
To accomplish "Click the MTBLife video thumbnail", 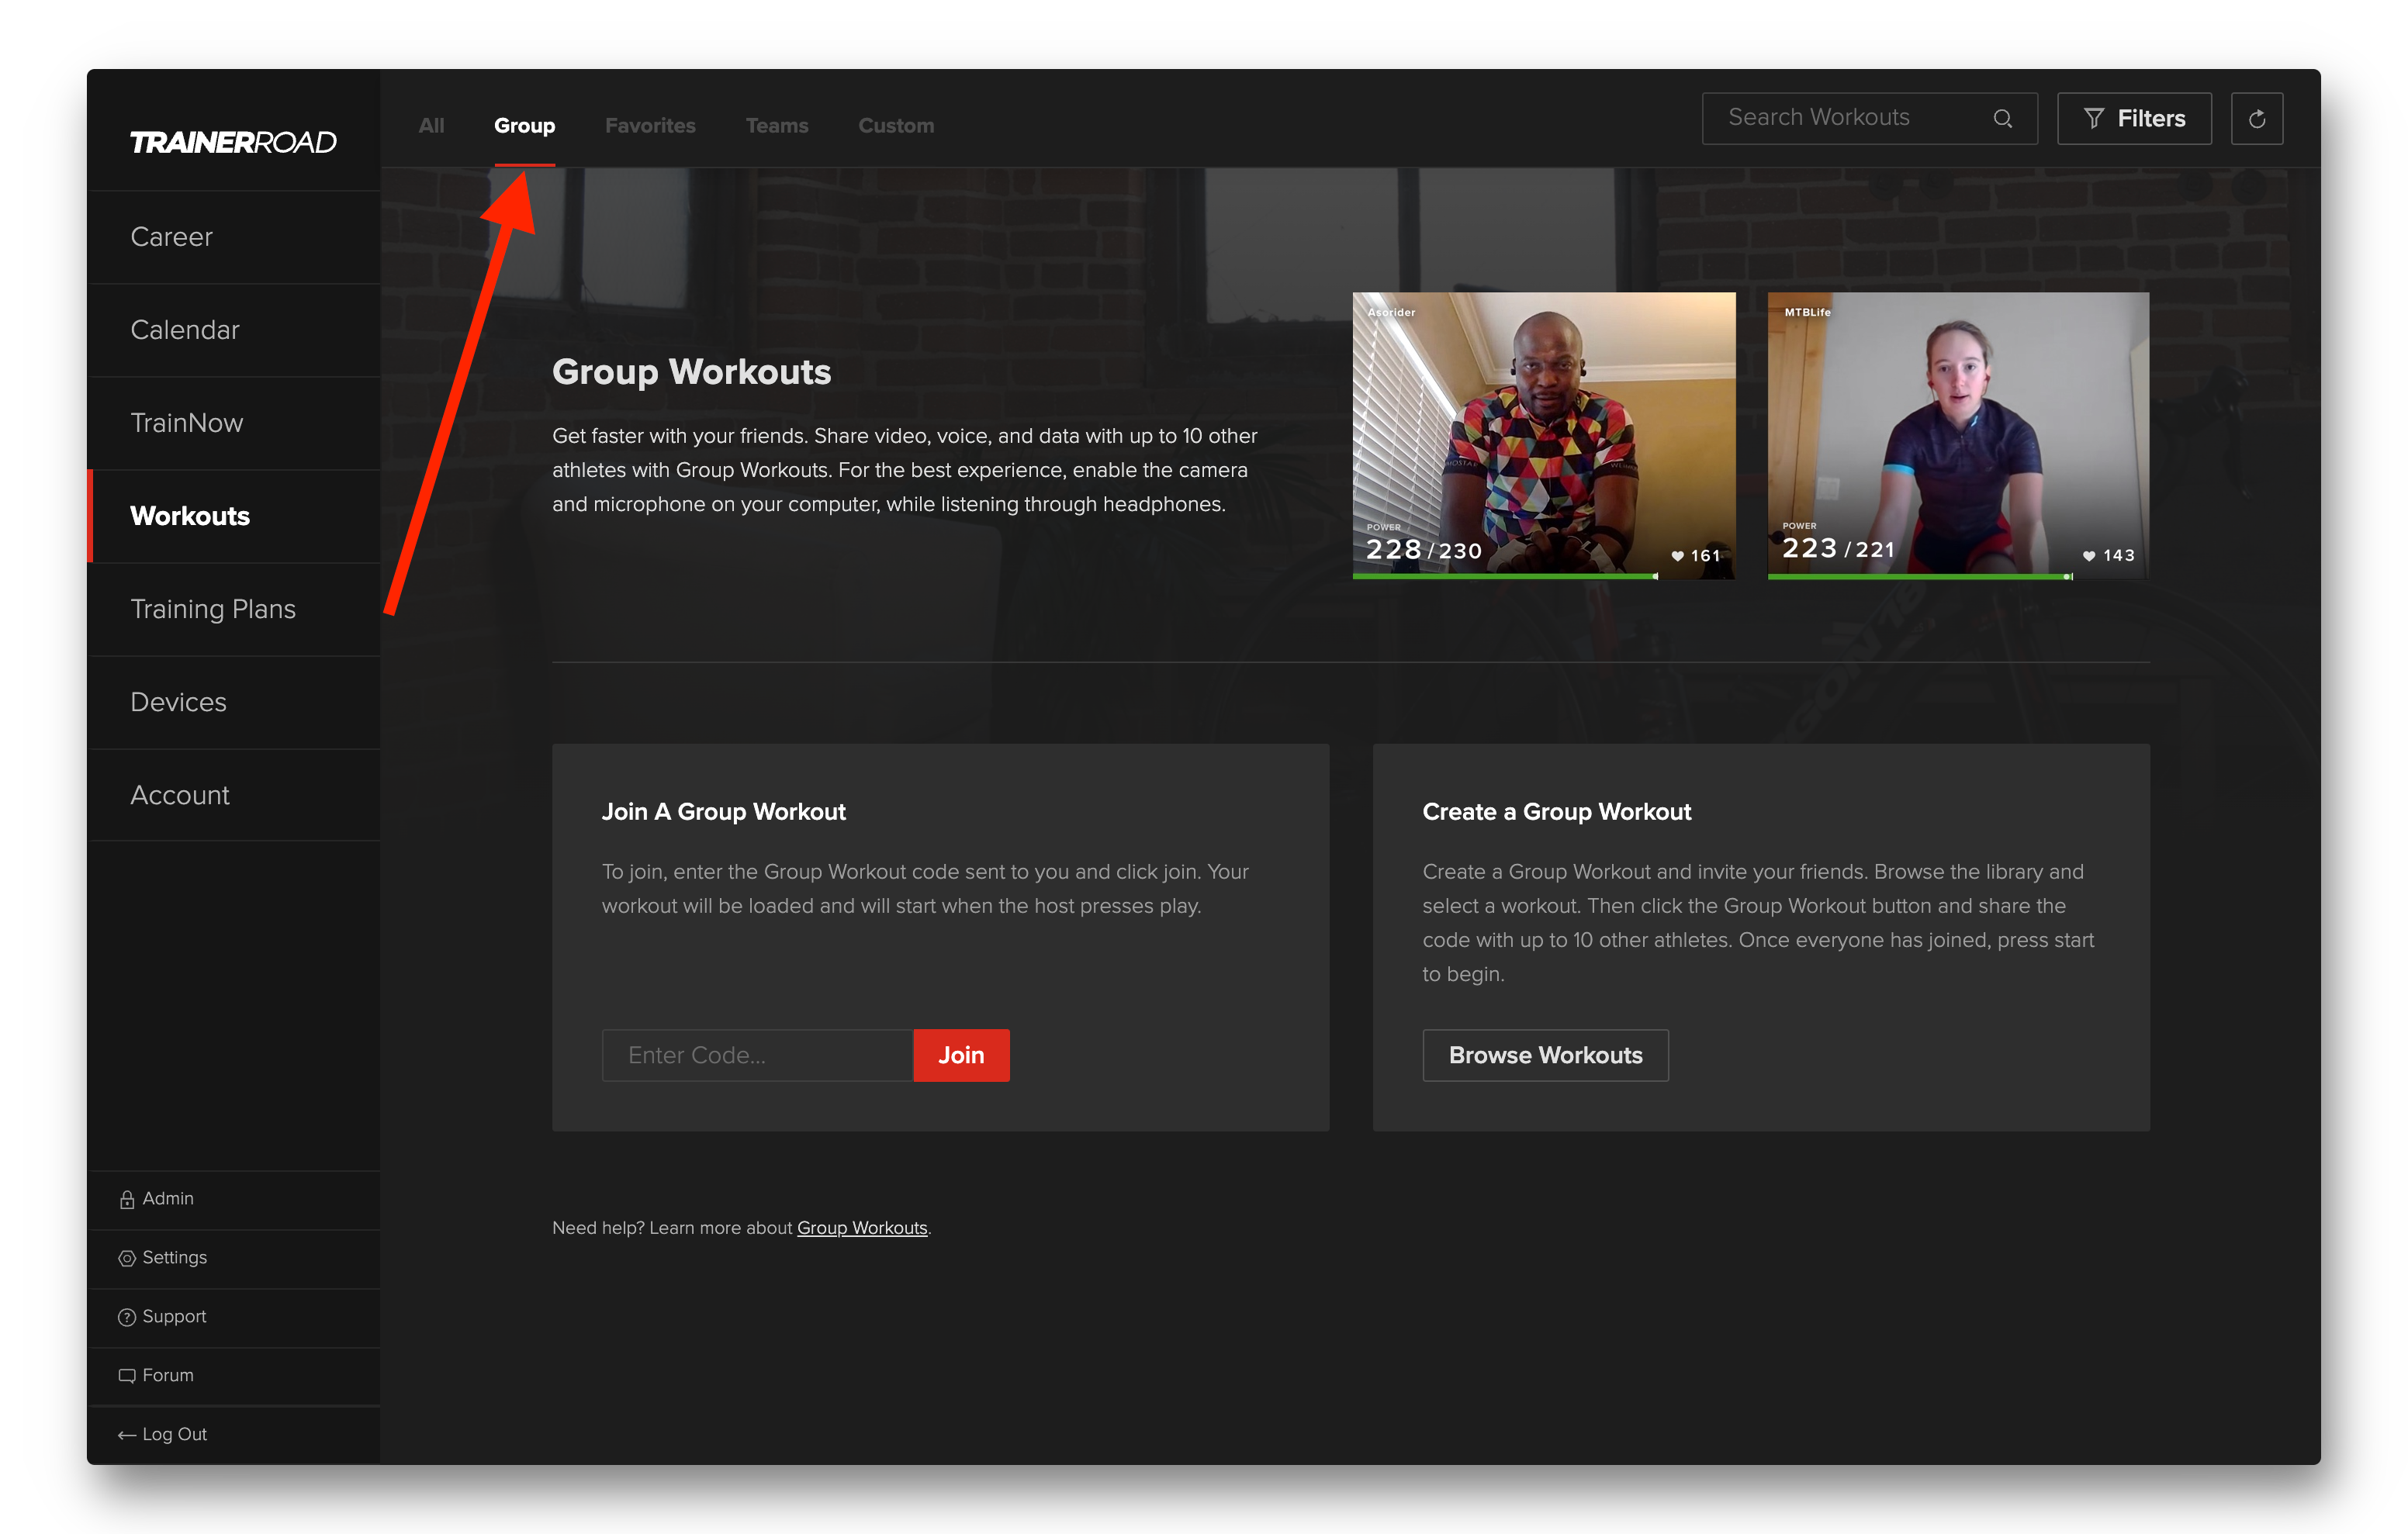I will coord(1958,436).
